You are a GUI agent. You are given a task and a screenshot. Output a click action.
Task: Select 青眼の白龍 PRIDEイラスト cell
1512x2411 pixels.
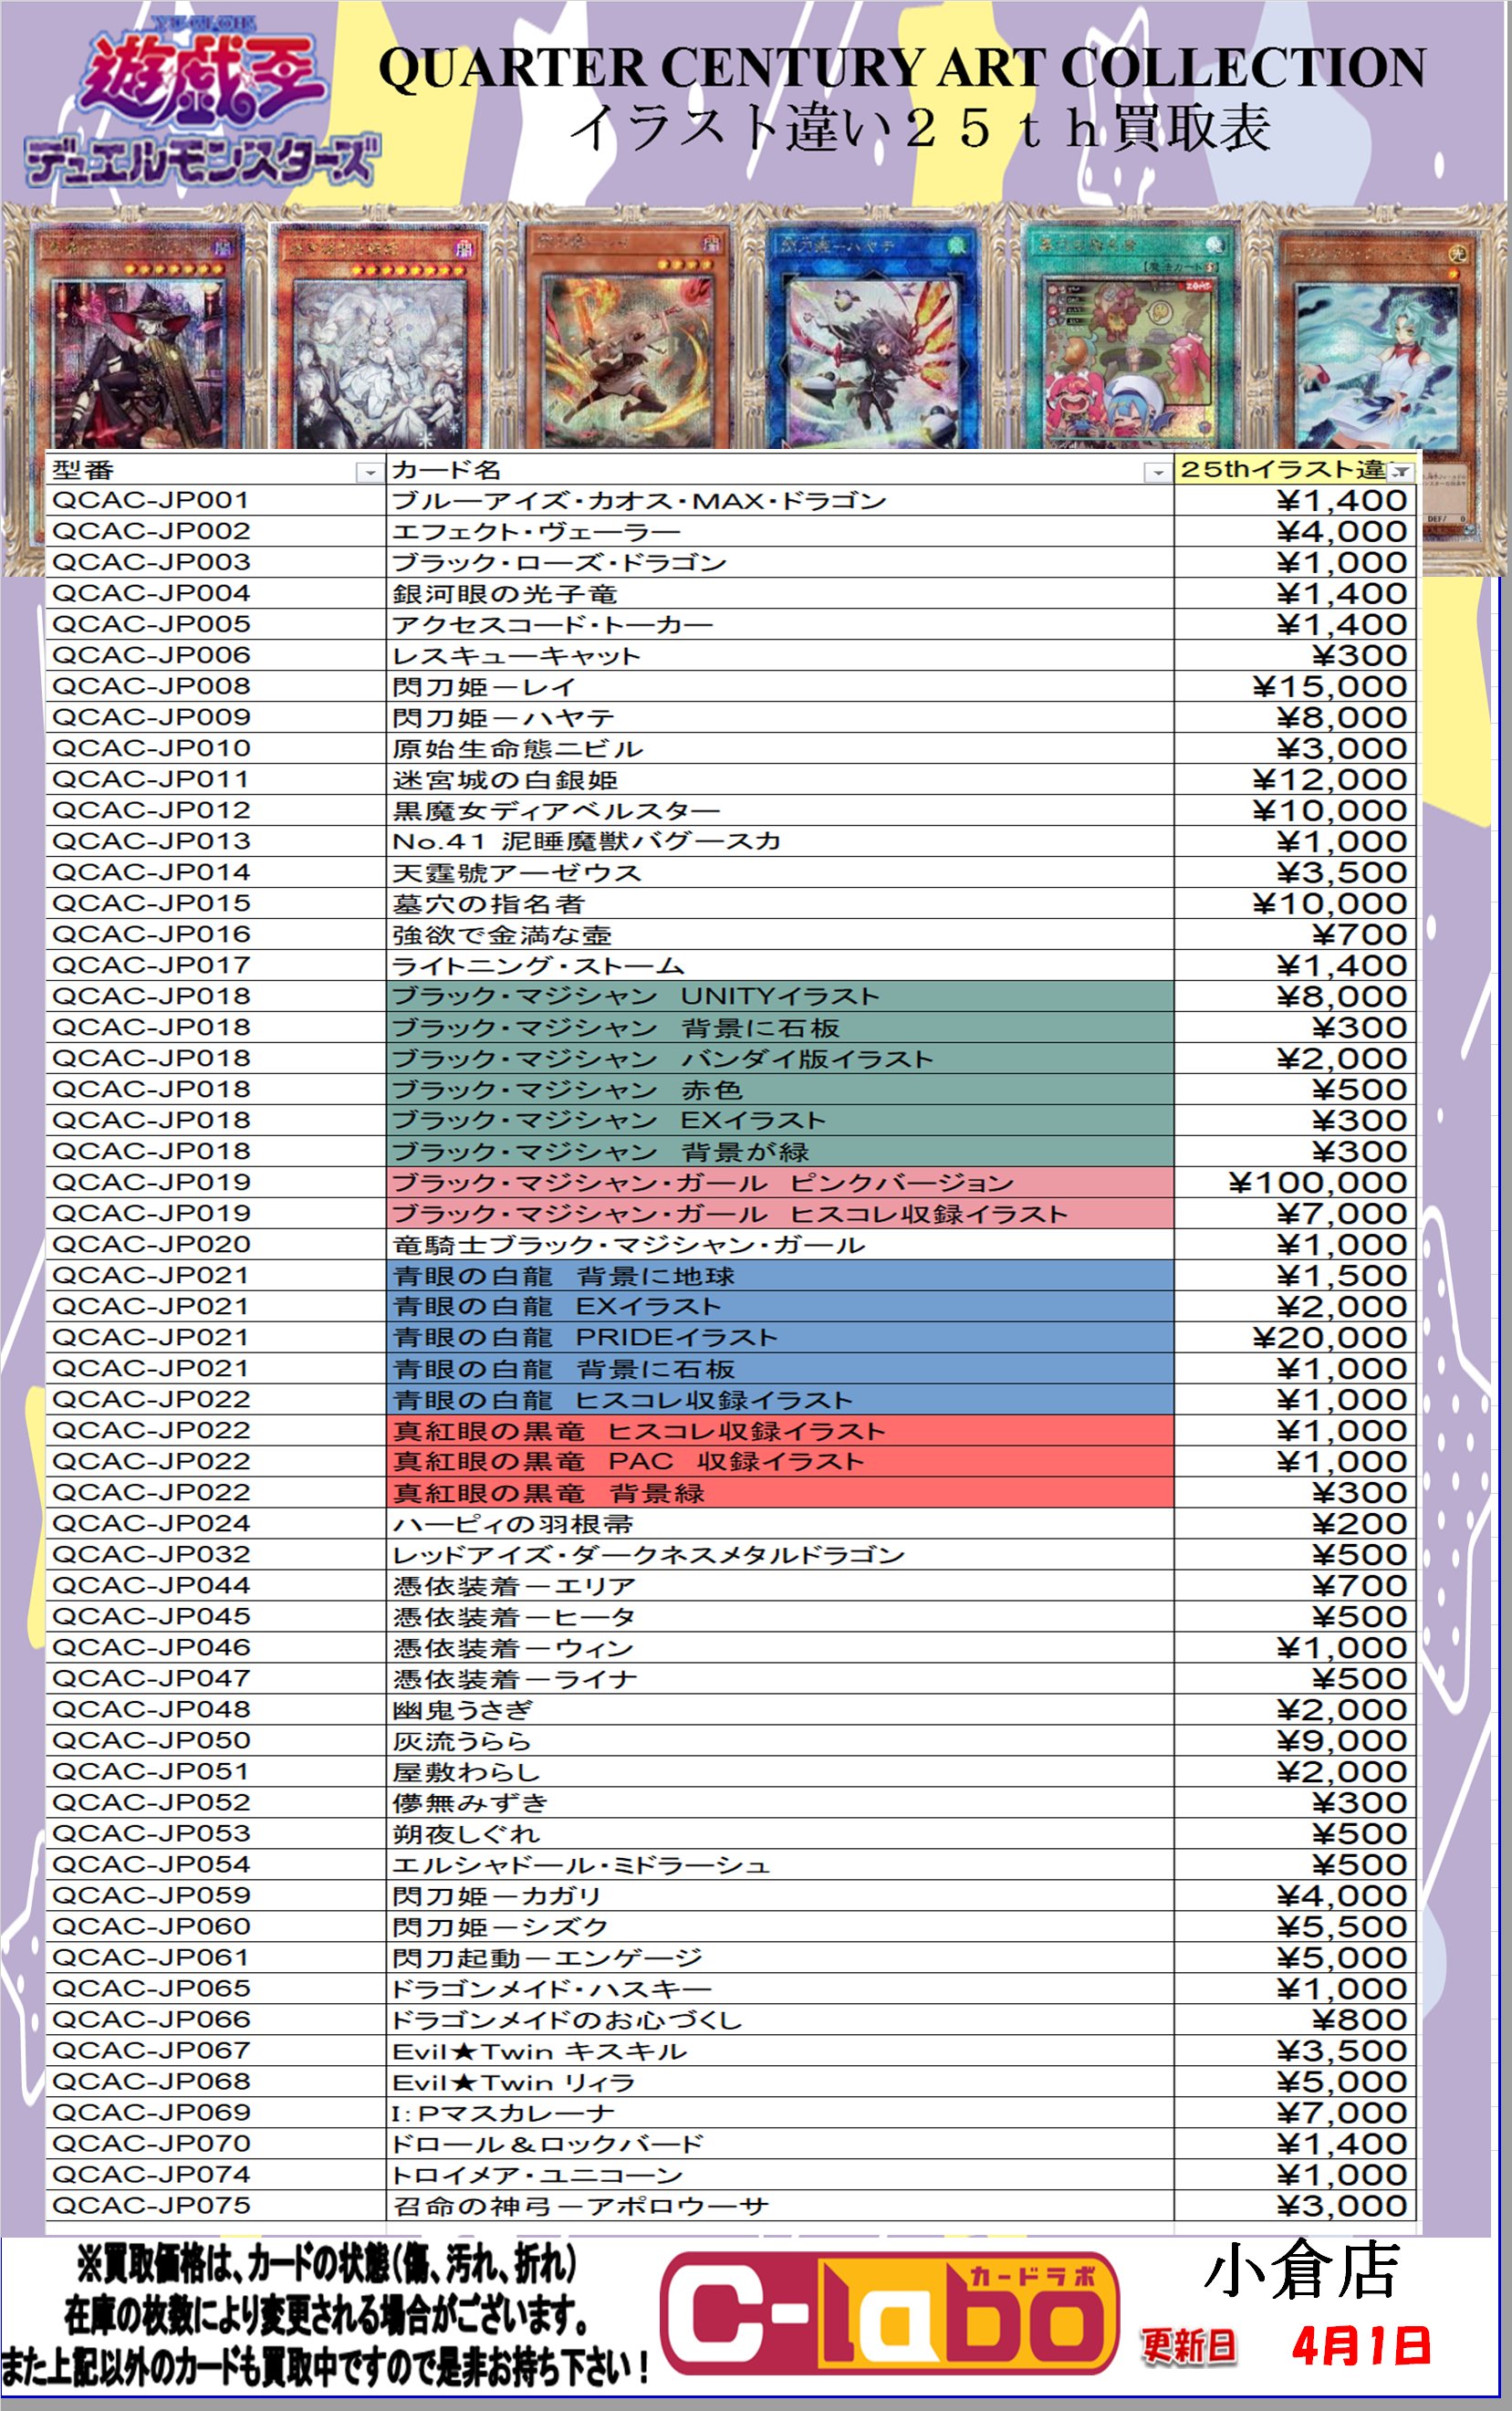point(780,1338)
